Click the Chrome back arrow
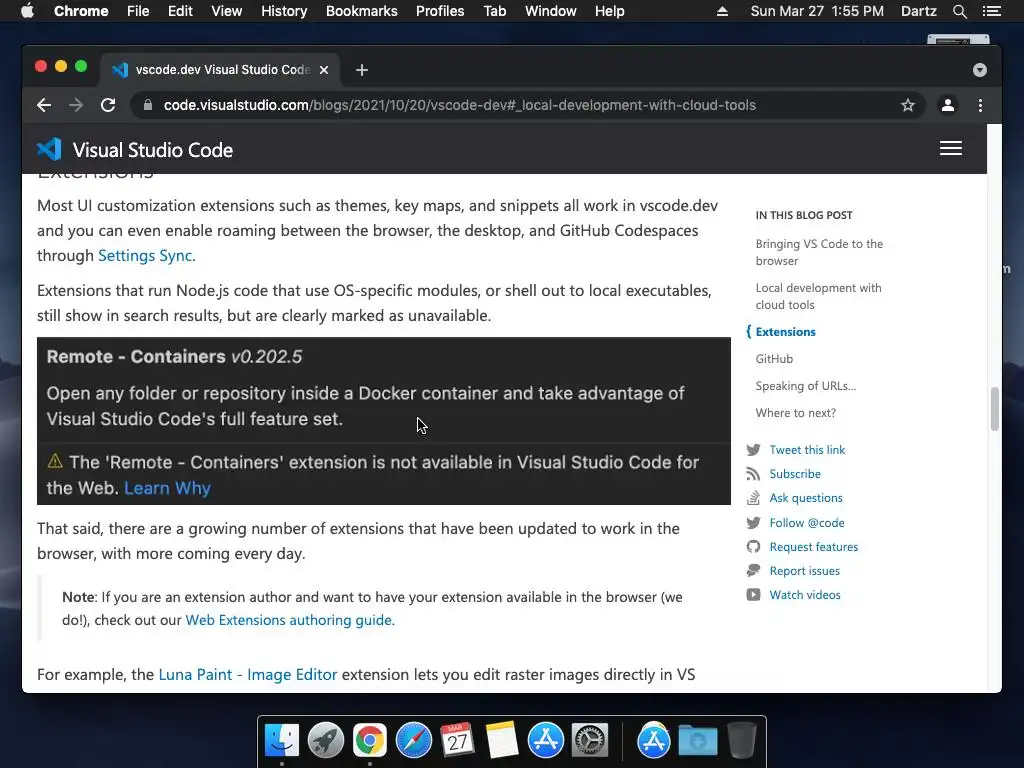 [x=44, y=105]
